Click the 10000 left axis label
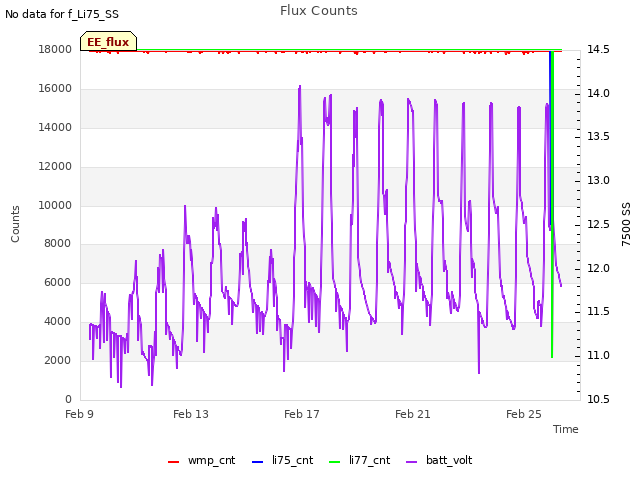The width and height of the screenshot is (640, 480). 55,205
